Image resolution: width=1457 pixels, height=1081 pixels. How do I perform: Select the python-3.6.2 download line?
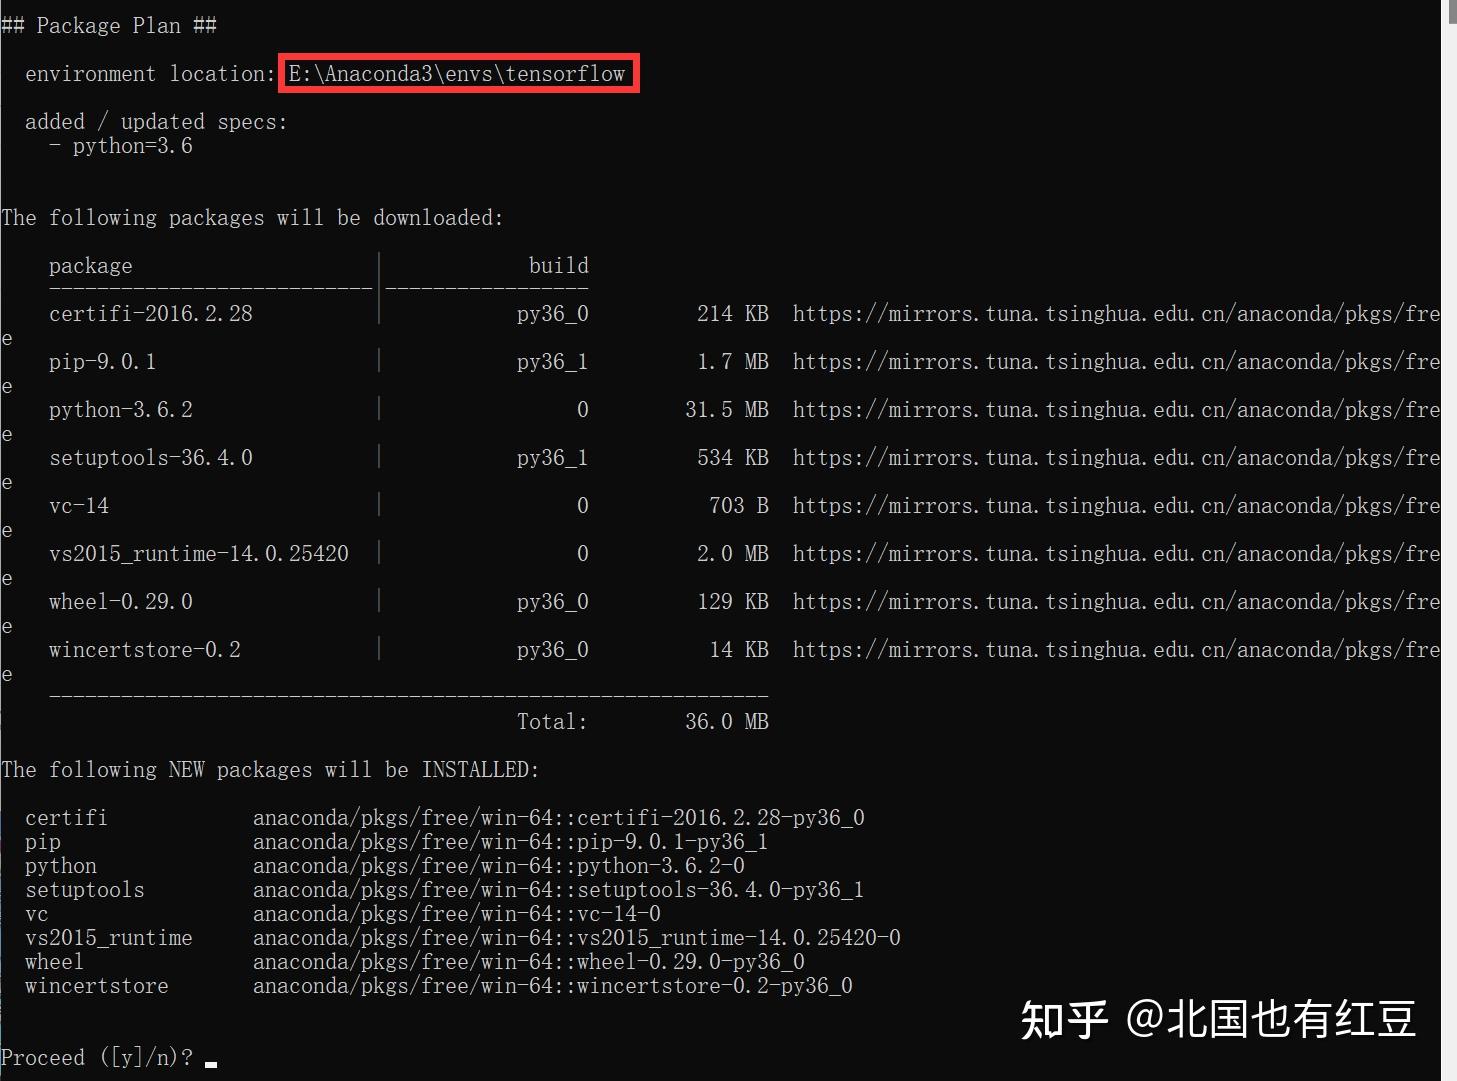[120, 409]
